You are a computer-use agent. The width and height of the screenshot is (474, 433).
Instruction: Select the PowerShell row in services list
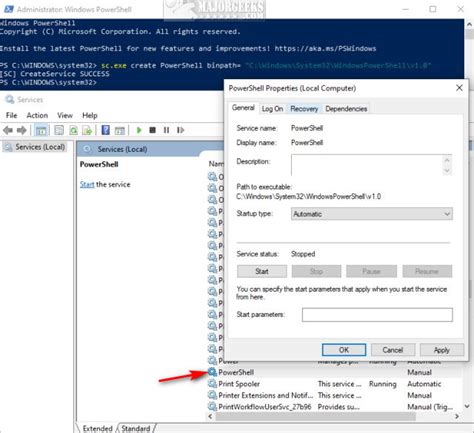coord(334,372)
